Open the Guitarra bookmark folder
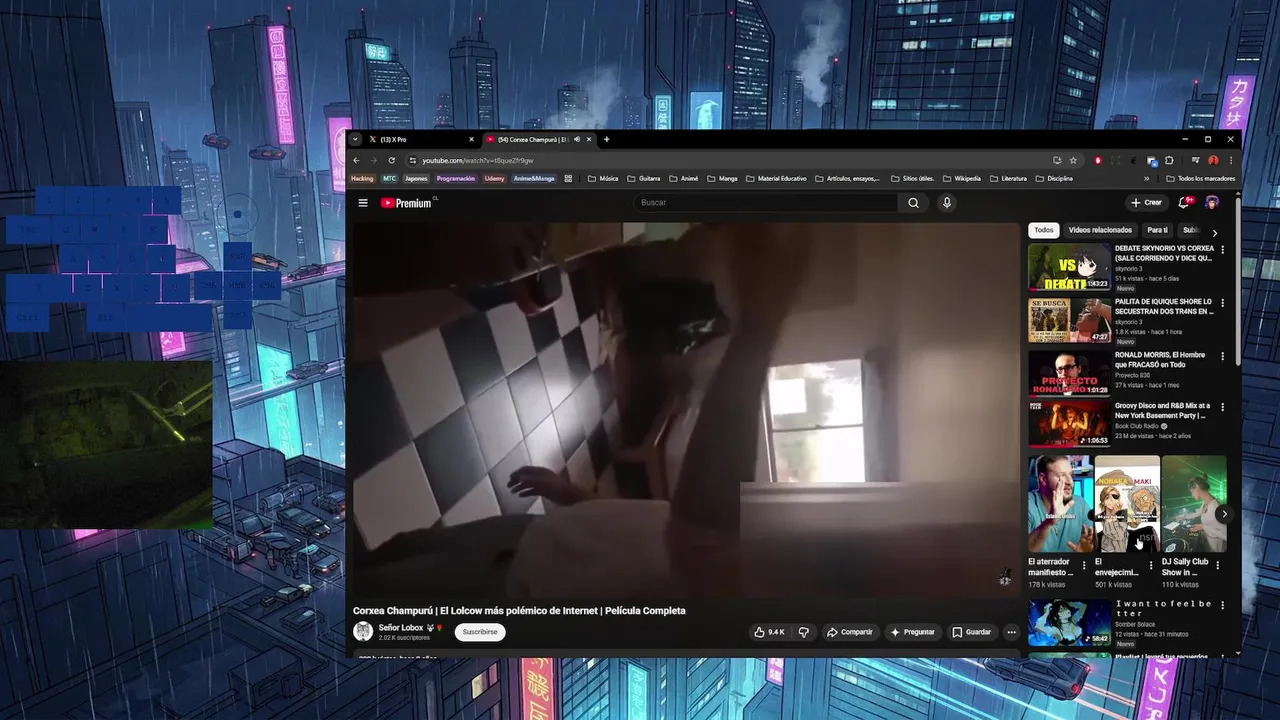The height and width of the screenshot is (720, 1280). [644, 179]
